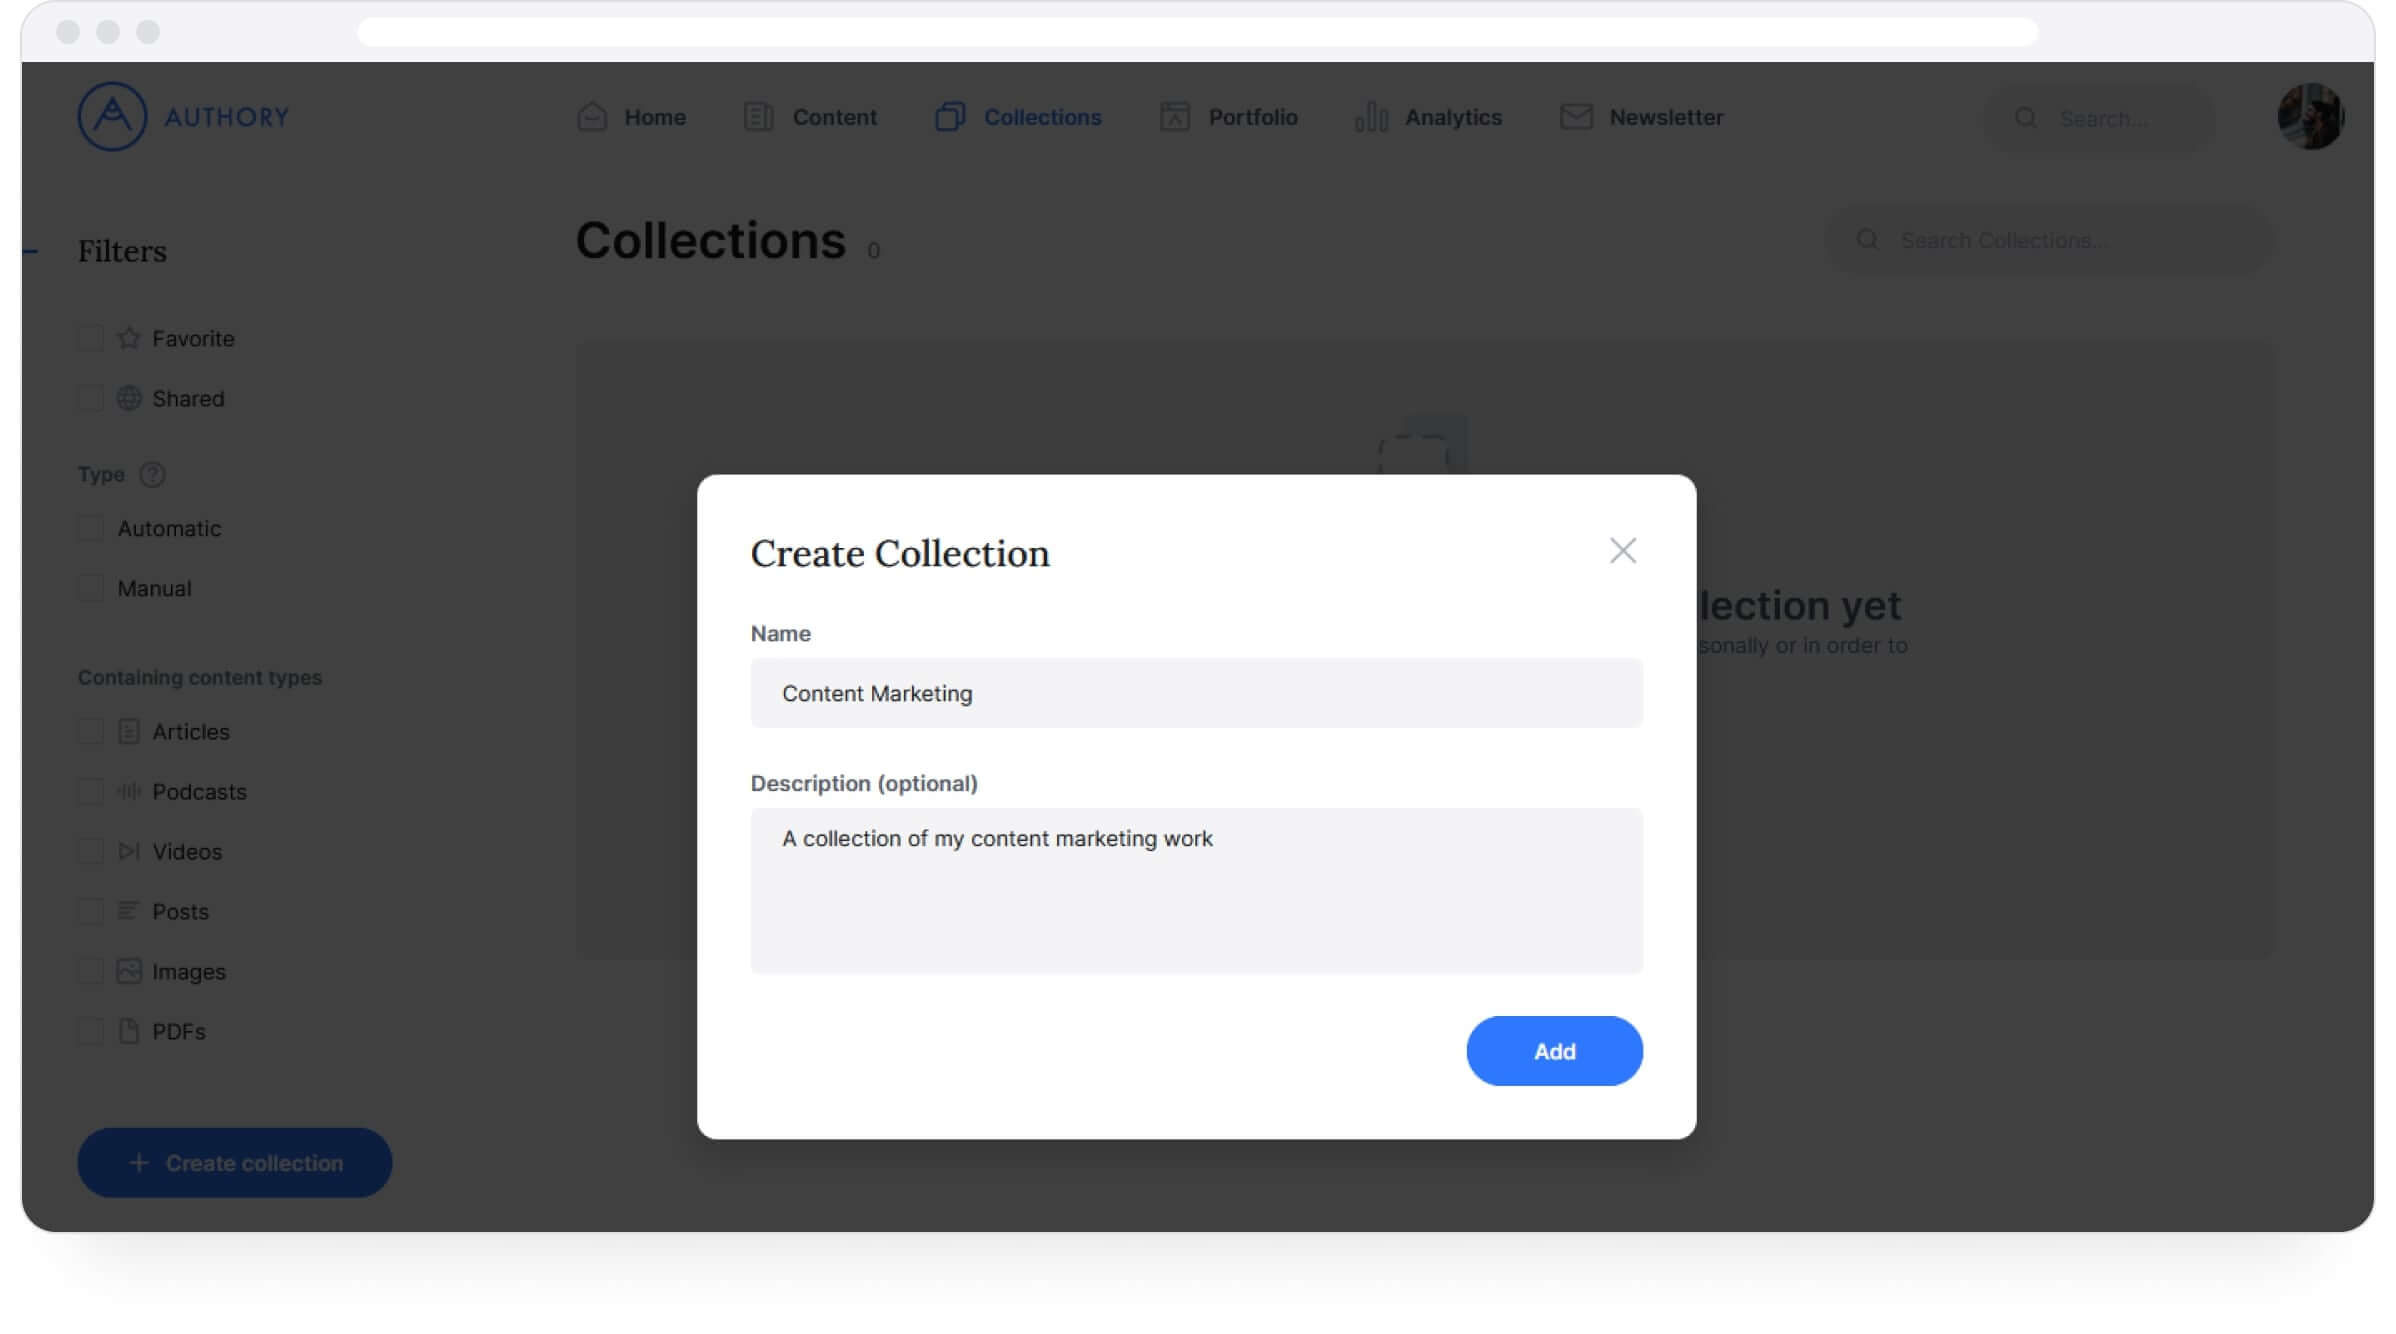Click the Containing content types label
This screenshot has width=2396, height=1334.
pos(200,677)
